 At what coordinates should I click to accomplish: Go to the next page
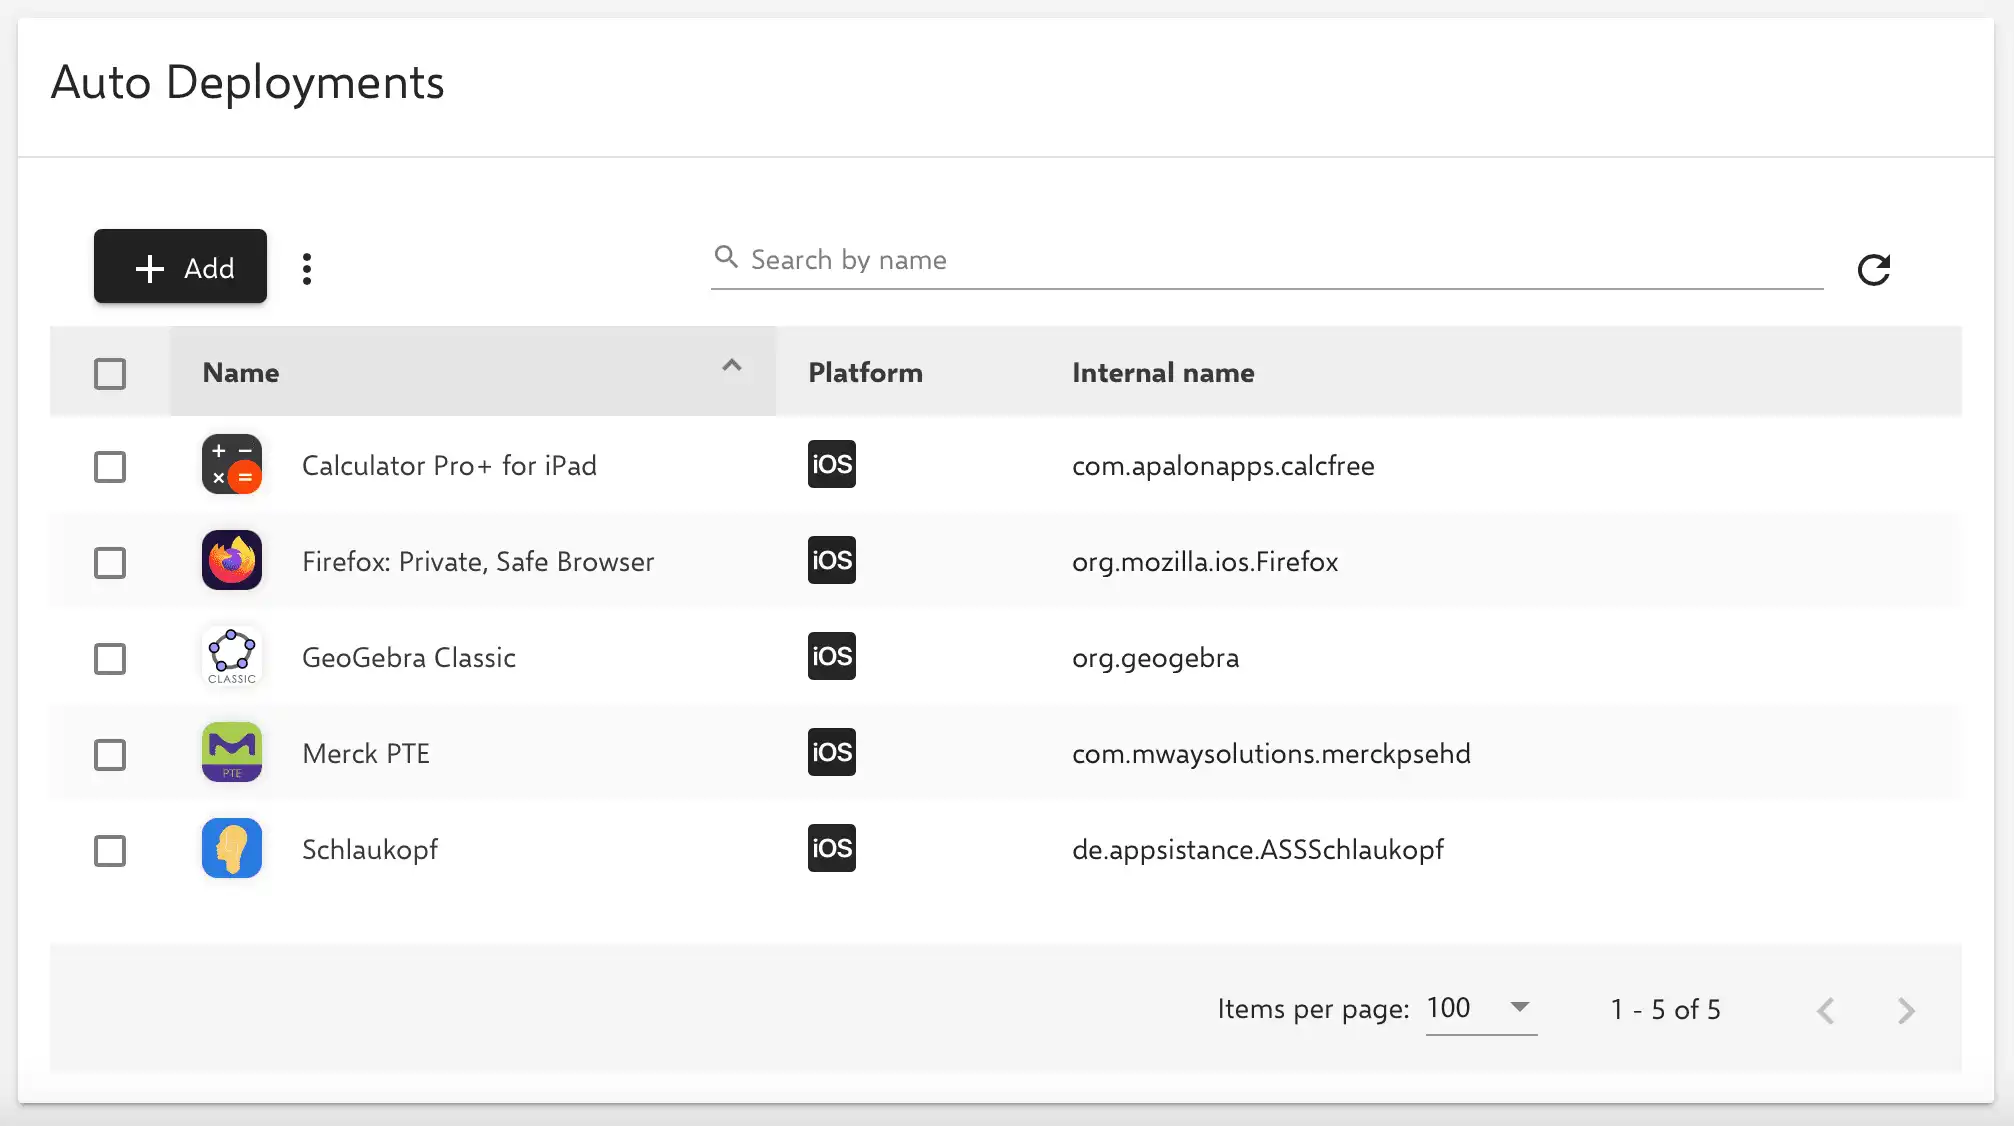point(1906,1010)
